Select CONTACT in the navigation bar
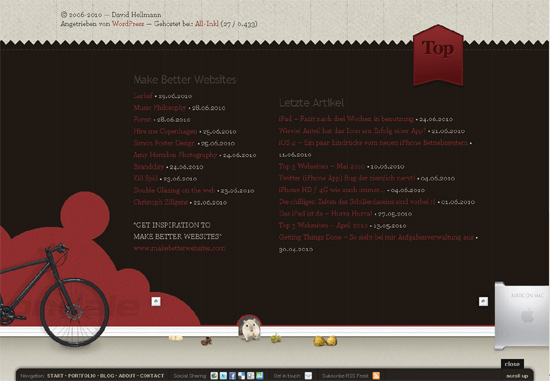Screen dimensions: 550x381 coord(152,376)
